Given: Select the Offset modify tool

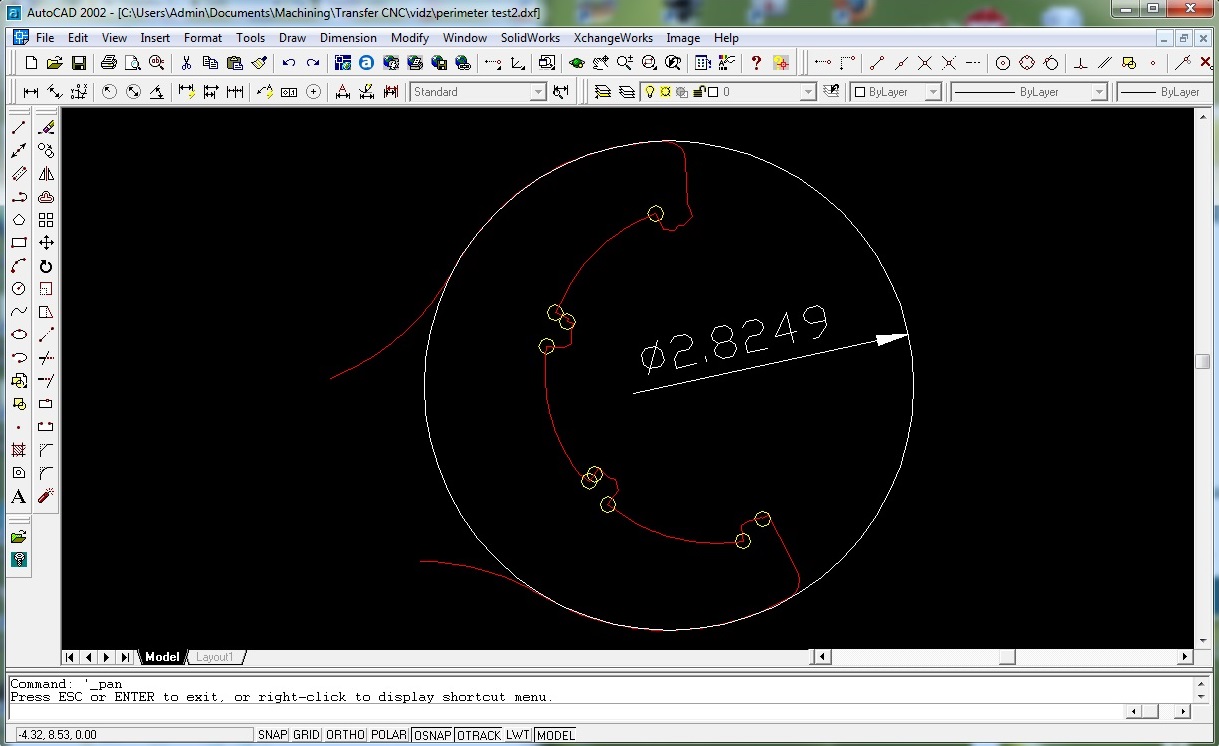Looking at the screenshot, I should (46, 197).
